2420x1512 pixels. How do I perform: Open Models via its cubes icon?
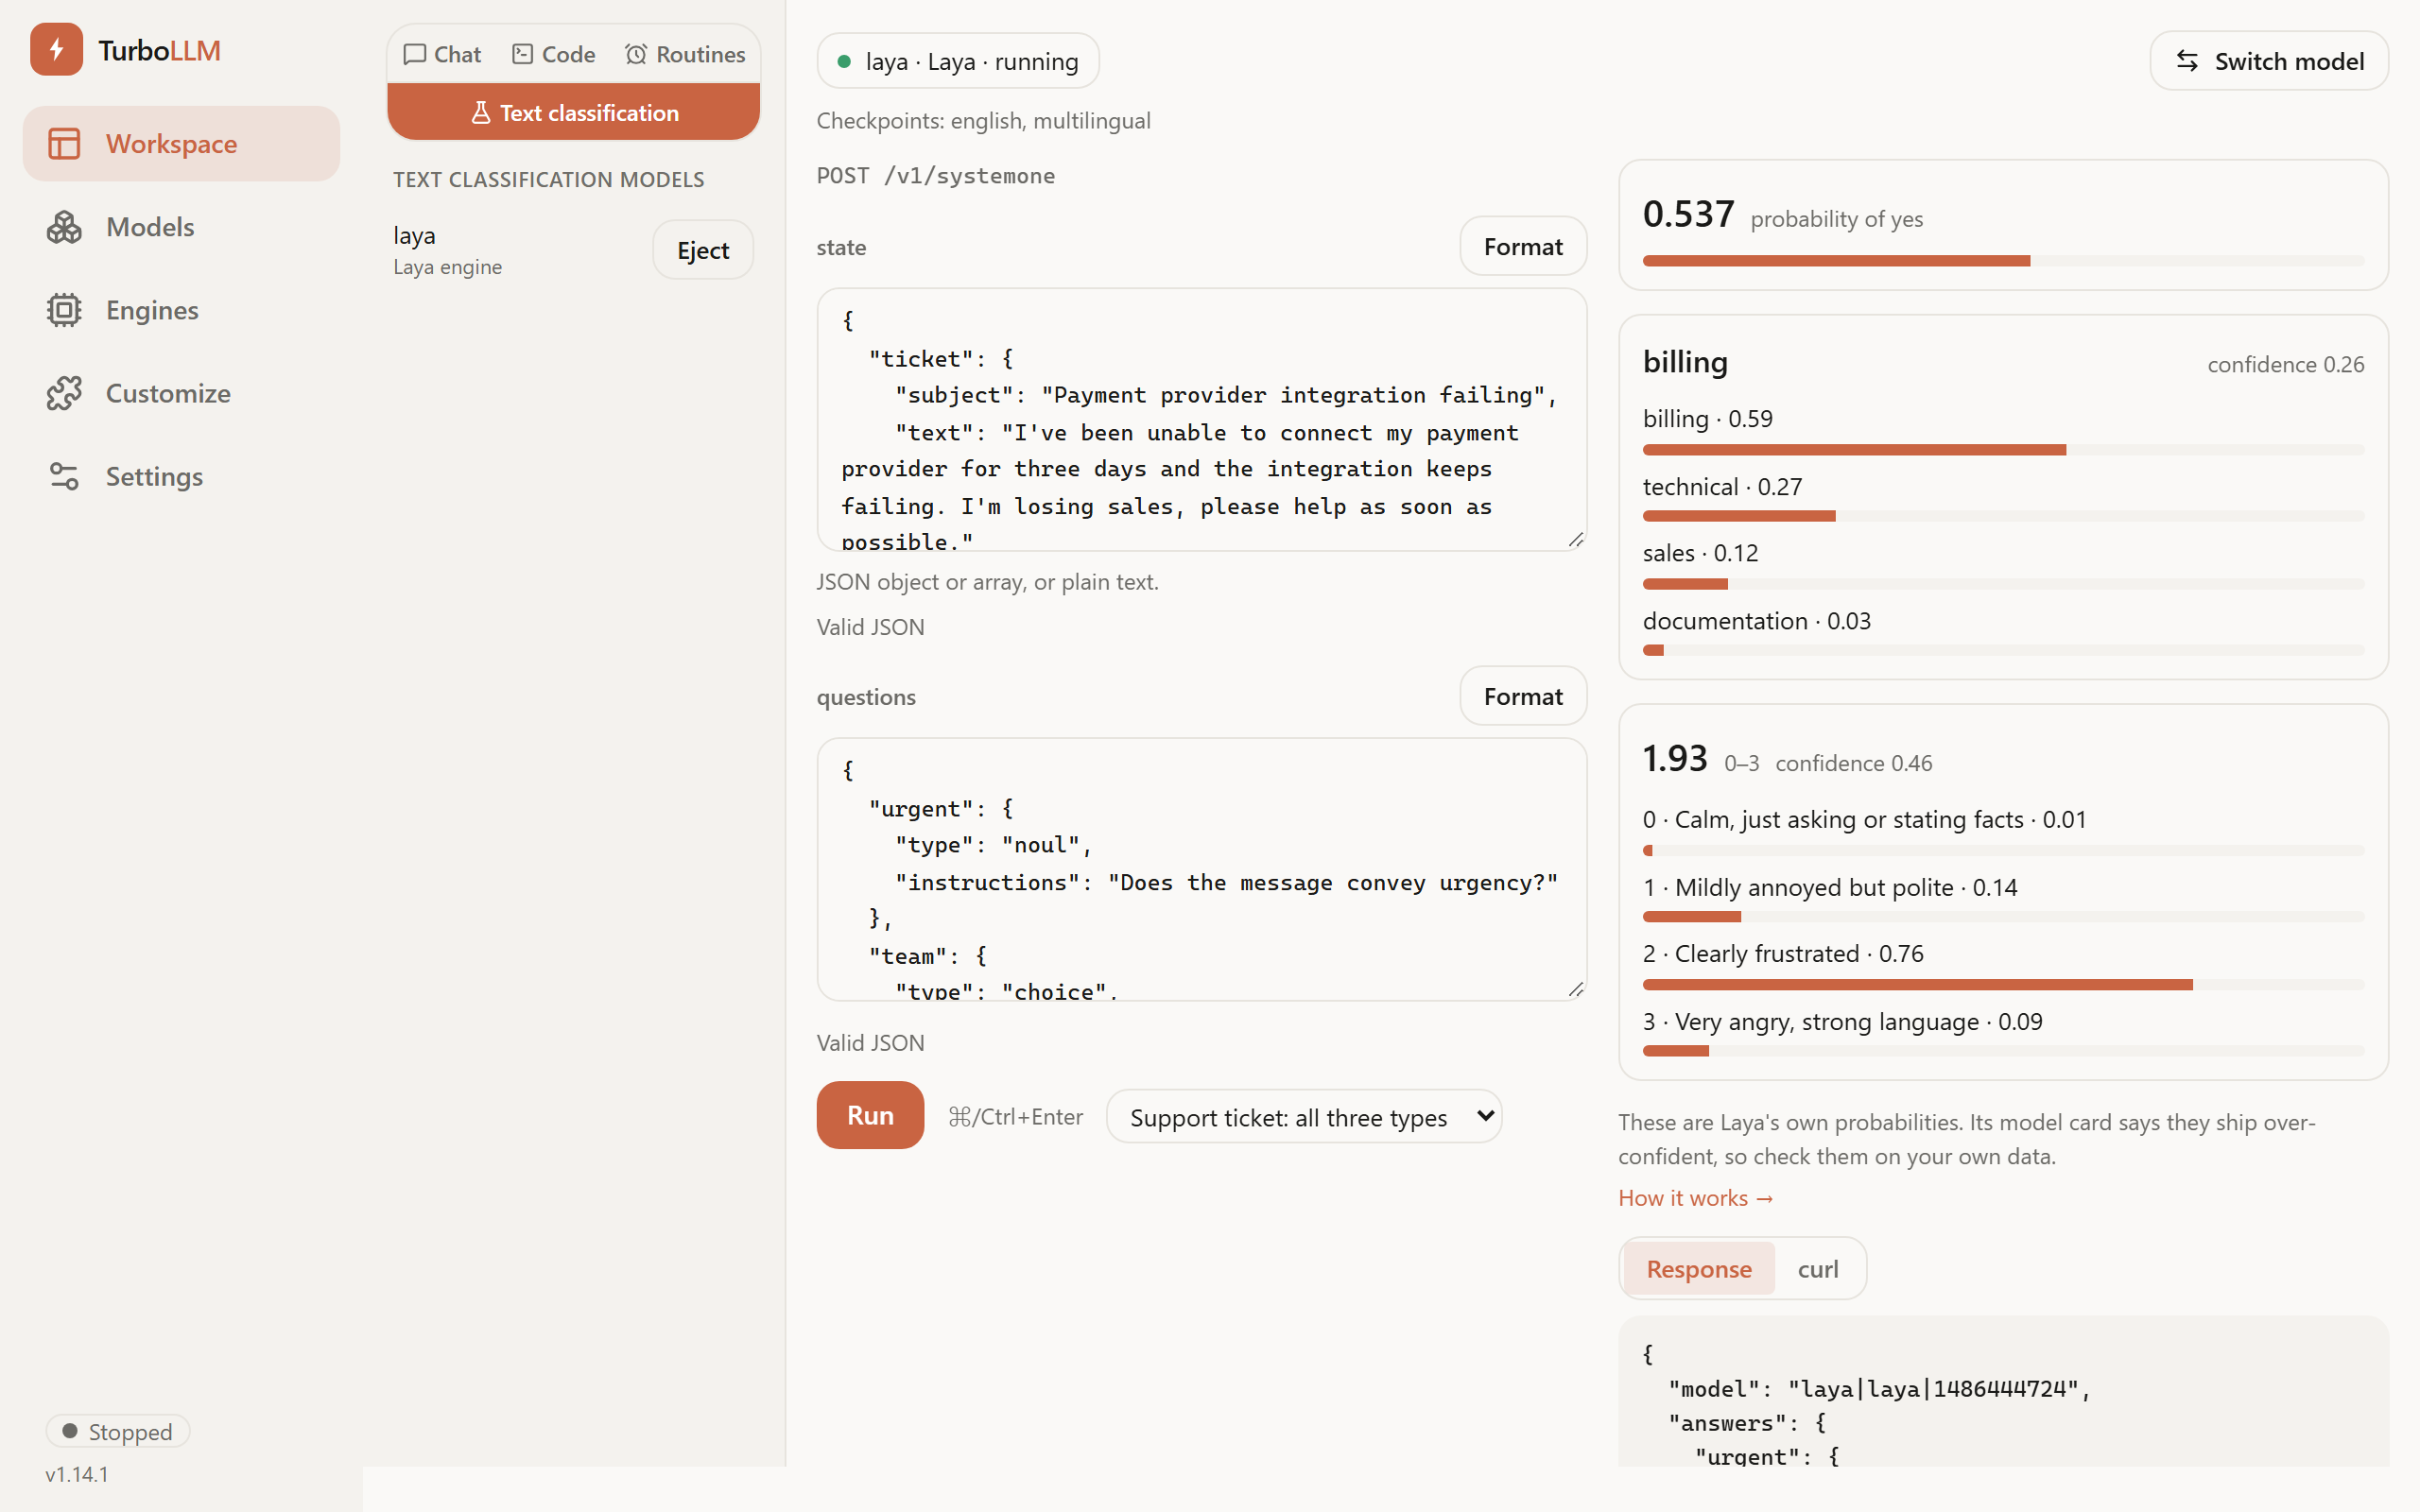click(64, 227)
